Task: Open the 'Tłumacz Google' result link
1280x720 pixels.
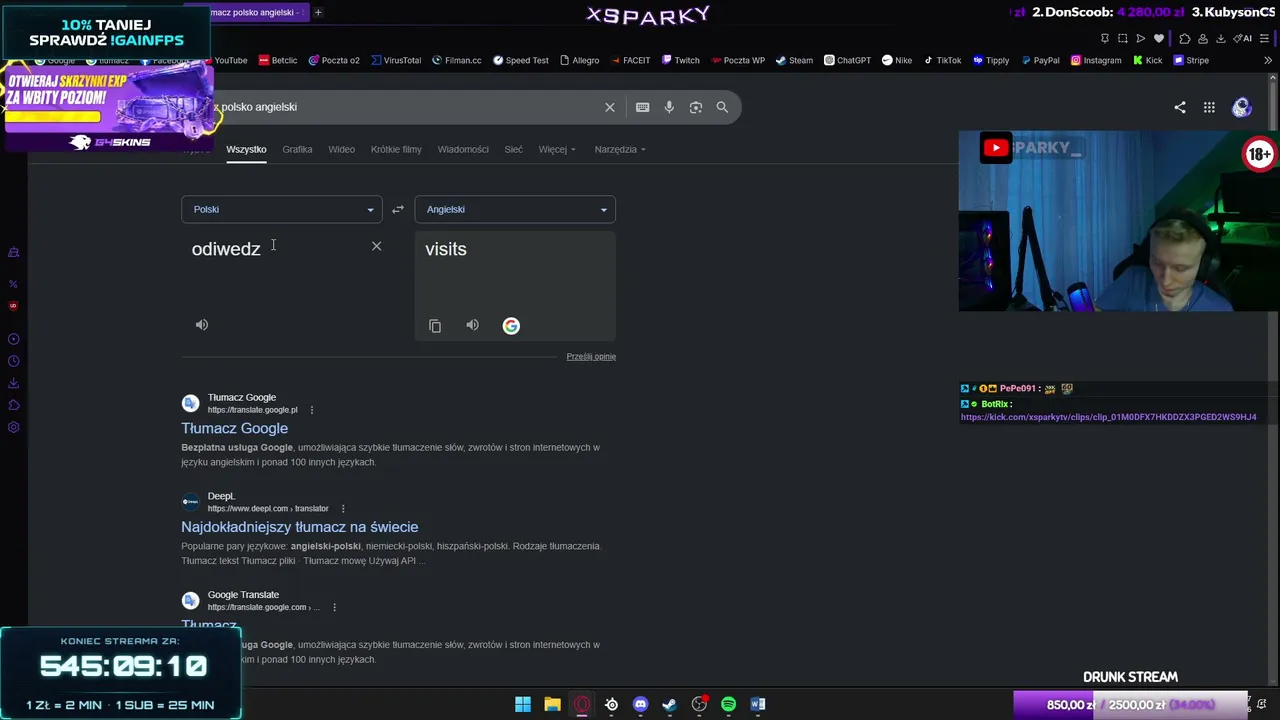Action: tap(234, 428)
